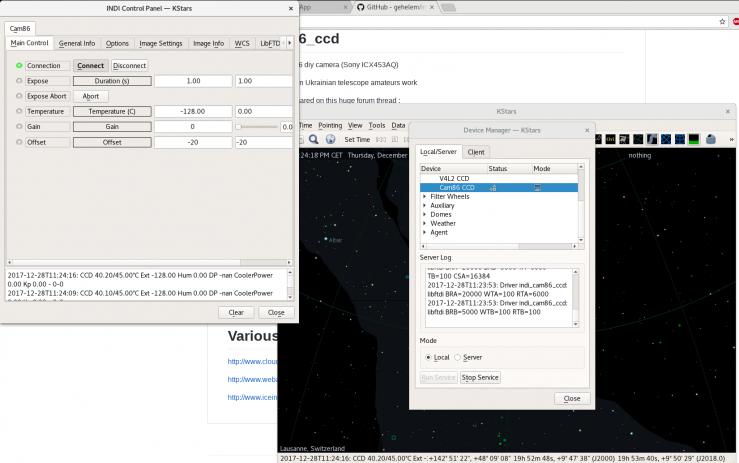Viewport: 739px width, 463px height.
Task: Click the Cam86 CCD status icon in Device Manager
Action: coord(493,188)
